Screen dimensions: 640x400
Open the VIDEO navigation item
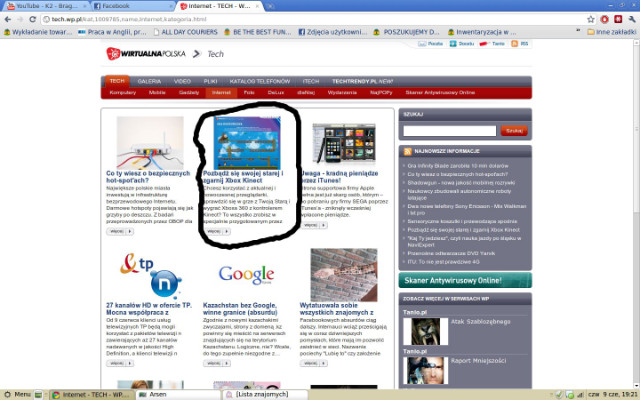click(182, 81)
